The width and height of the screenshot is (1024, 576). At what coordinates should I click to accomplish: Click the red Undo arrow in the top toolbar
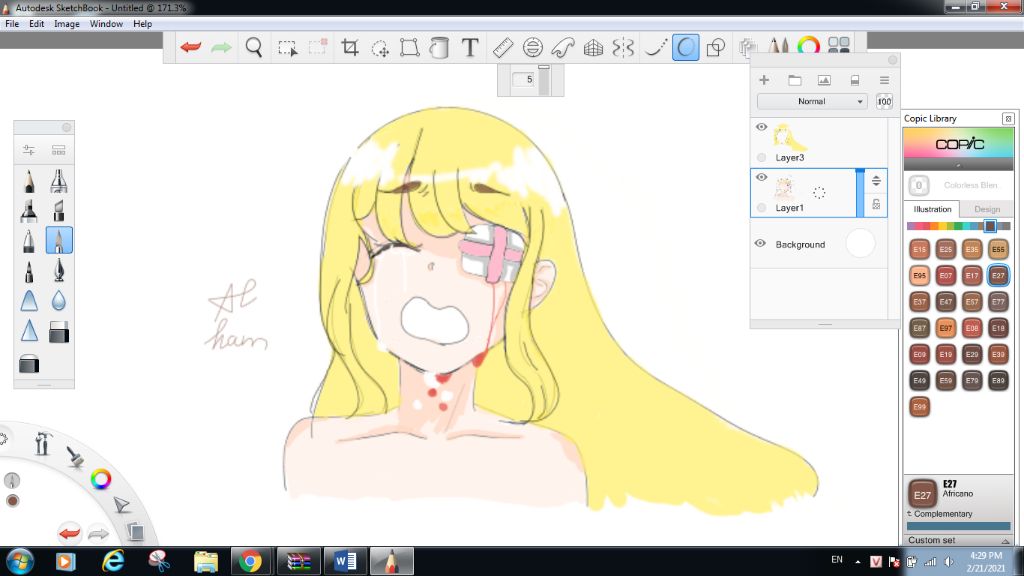coord(191,47)
